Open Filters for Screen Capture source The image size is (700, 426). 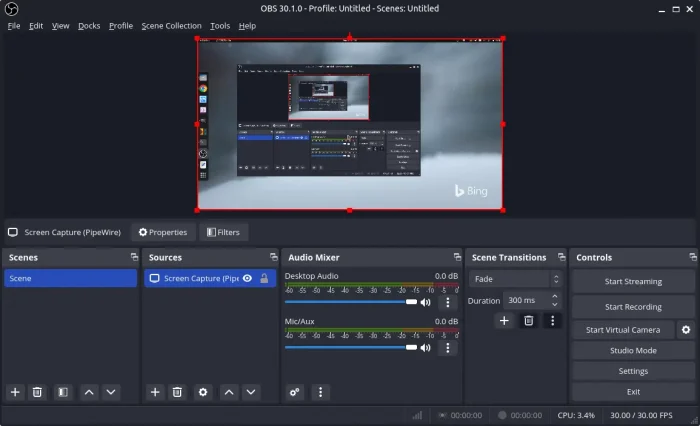click(x=222, y=232)
